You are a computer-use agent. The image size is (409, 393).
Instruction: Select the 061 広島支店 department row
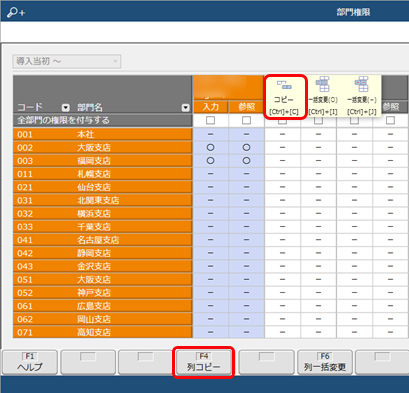[103, 306]
